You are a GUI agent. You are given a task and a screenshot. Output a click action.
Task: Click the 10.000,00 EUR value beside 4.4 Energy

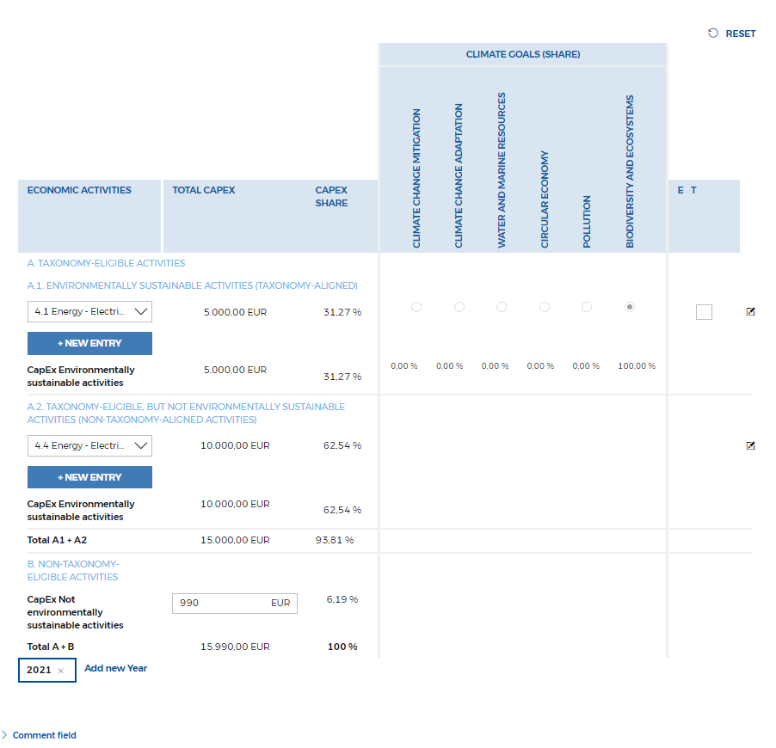[235, 446]
